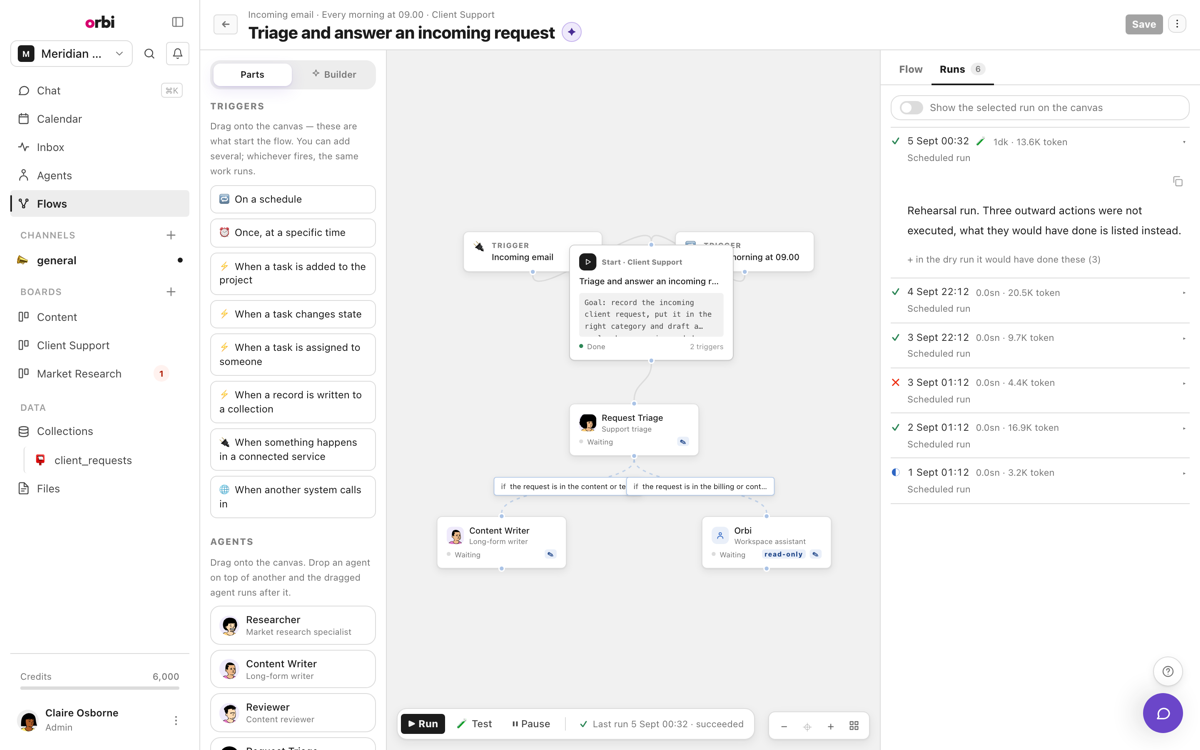Click the back arrow button
The image size is (1200, 750).
[x=226, y=25]
